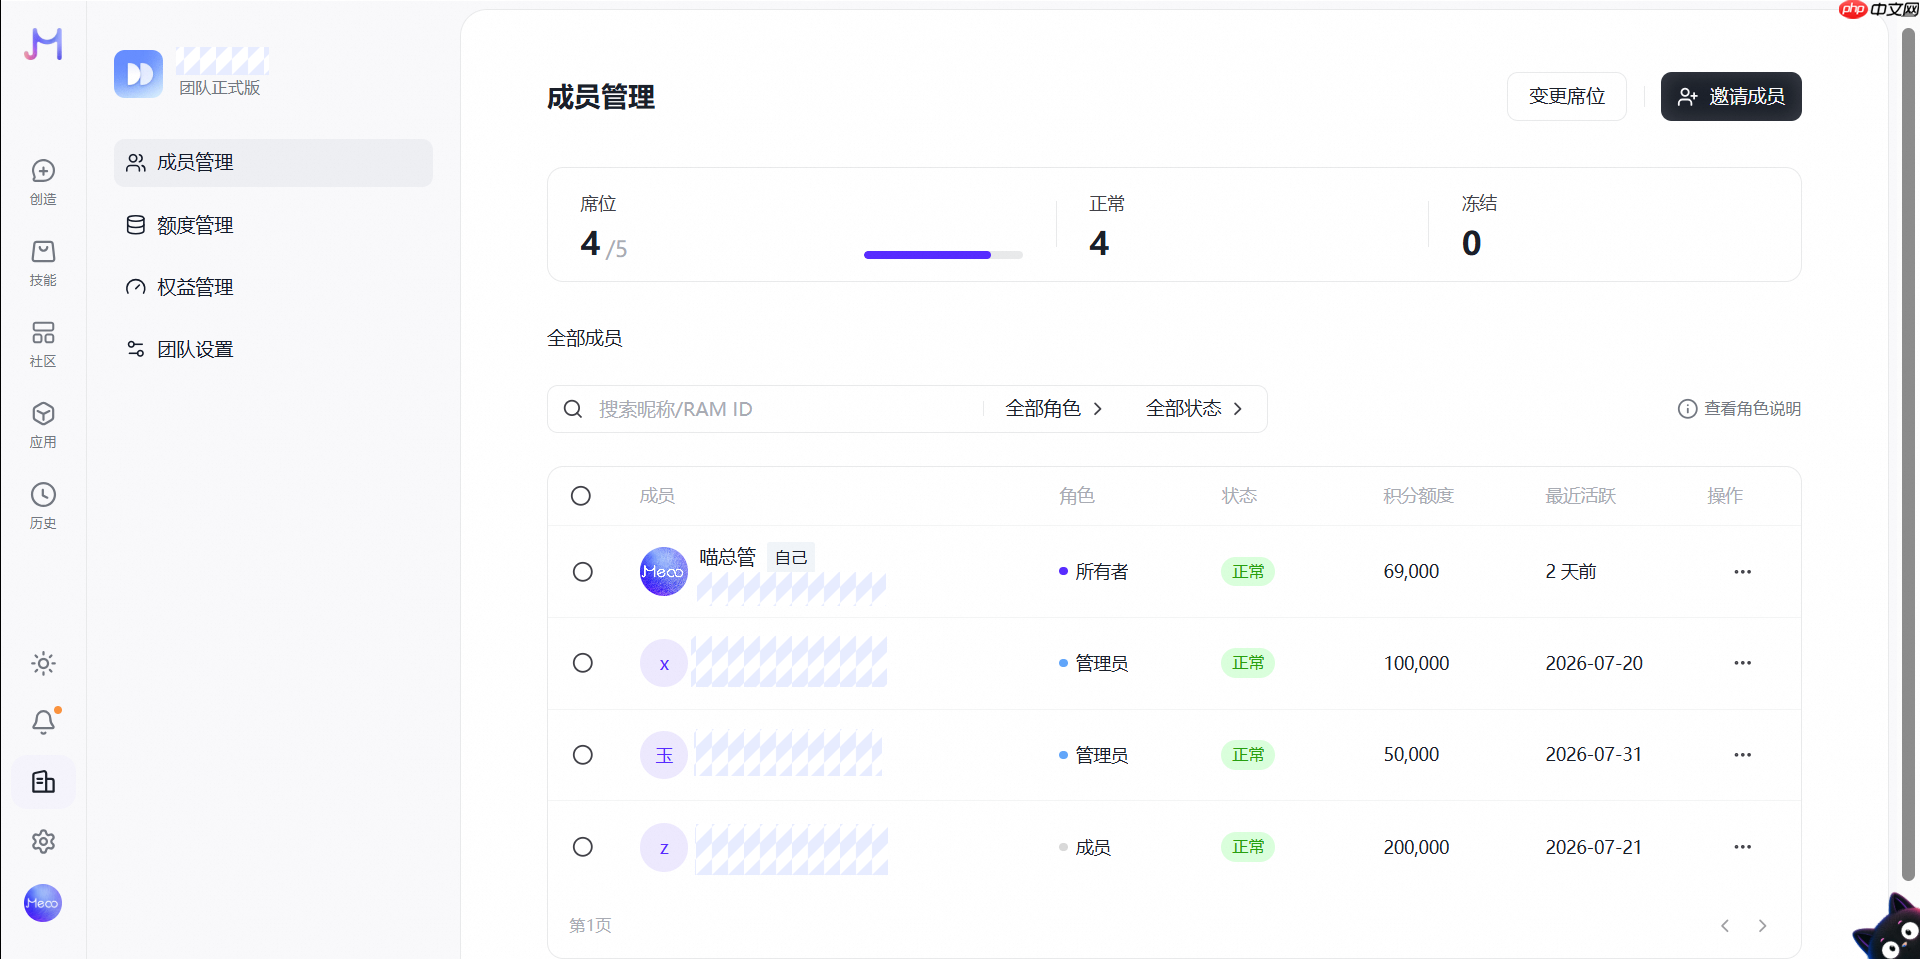1920x959 pixels.
Task: Open notifications bell icon
Action: (43, 722)
